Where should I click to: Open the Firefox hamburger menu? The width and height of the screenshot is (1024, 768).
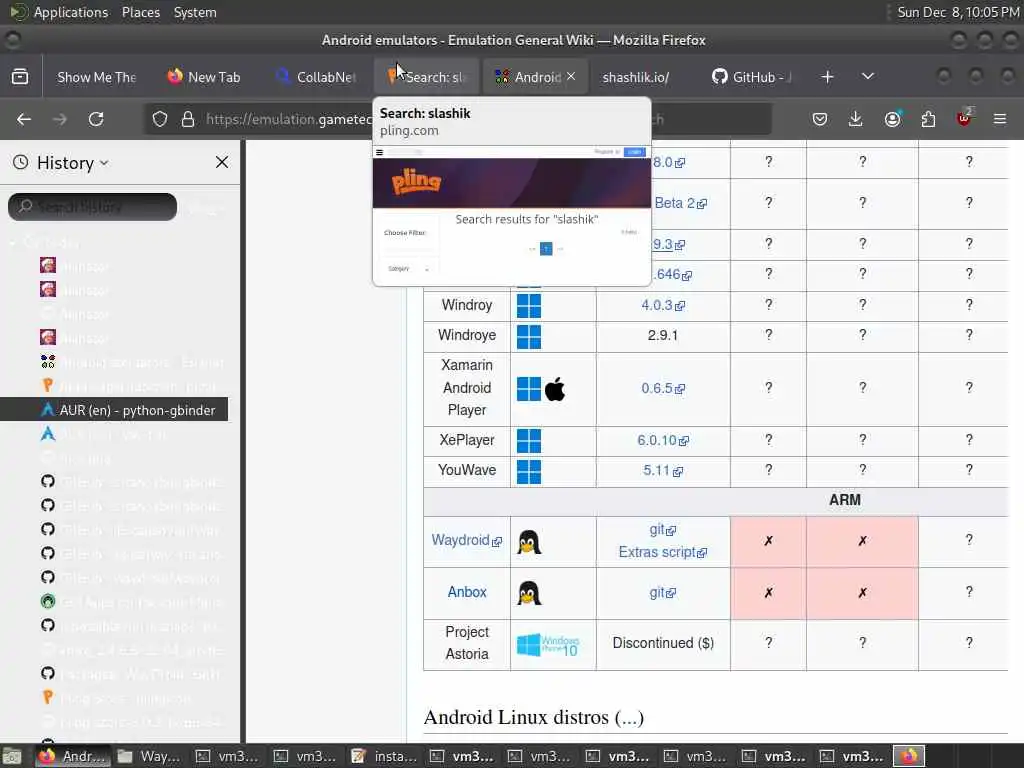1000,119
